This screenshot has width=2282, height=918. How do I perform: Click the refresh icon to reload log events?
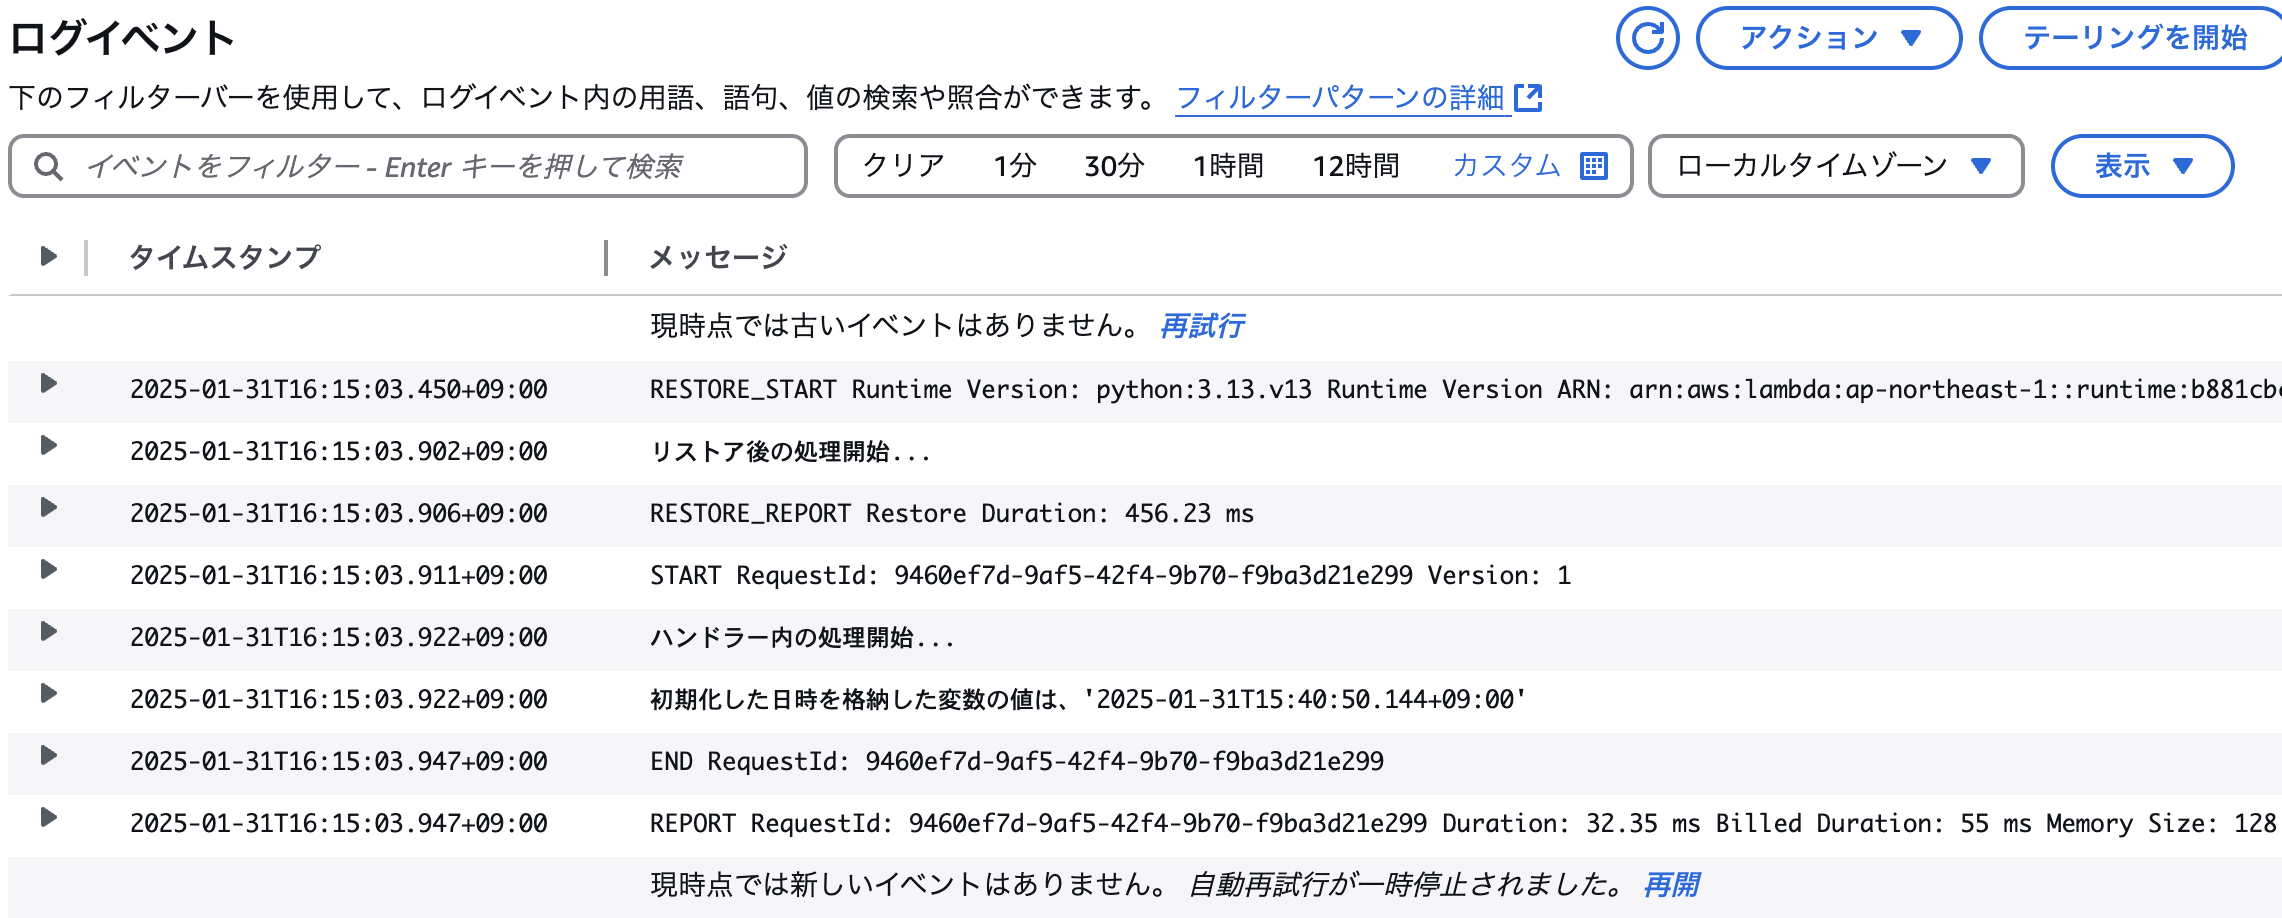tap(1647, 37)
